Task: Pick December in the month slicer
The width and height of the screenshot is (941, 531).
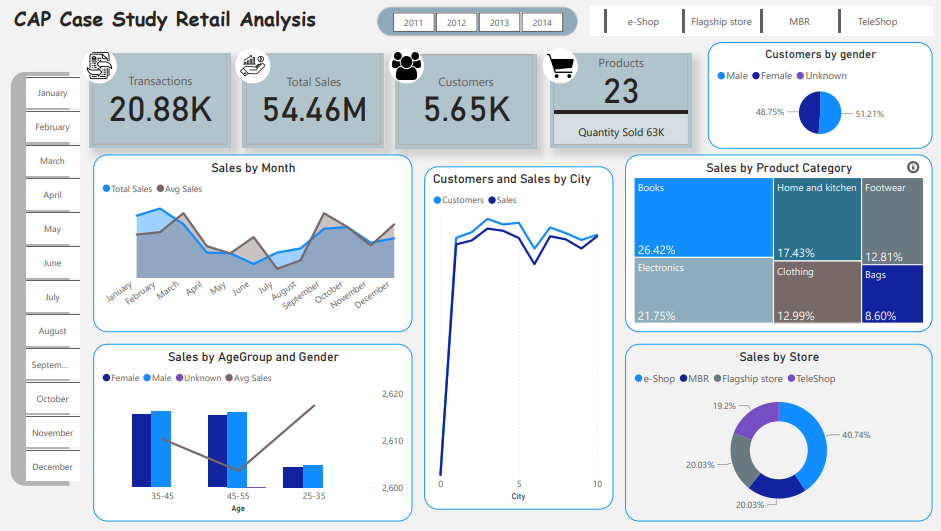Action: tap(52, 467)
